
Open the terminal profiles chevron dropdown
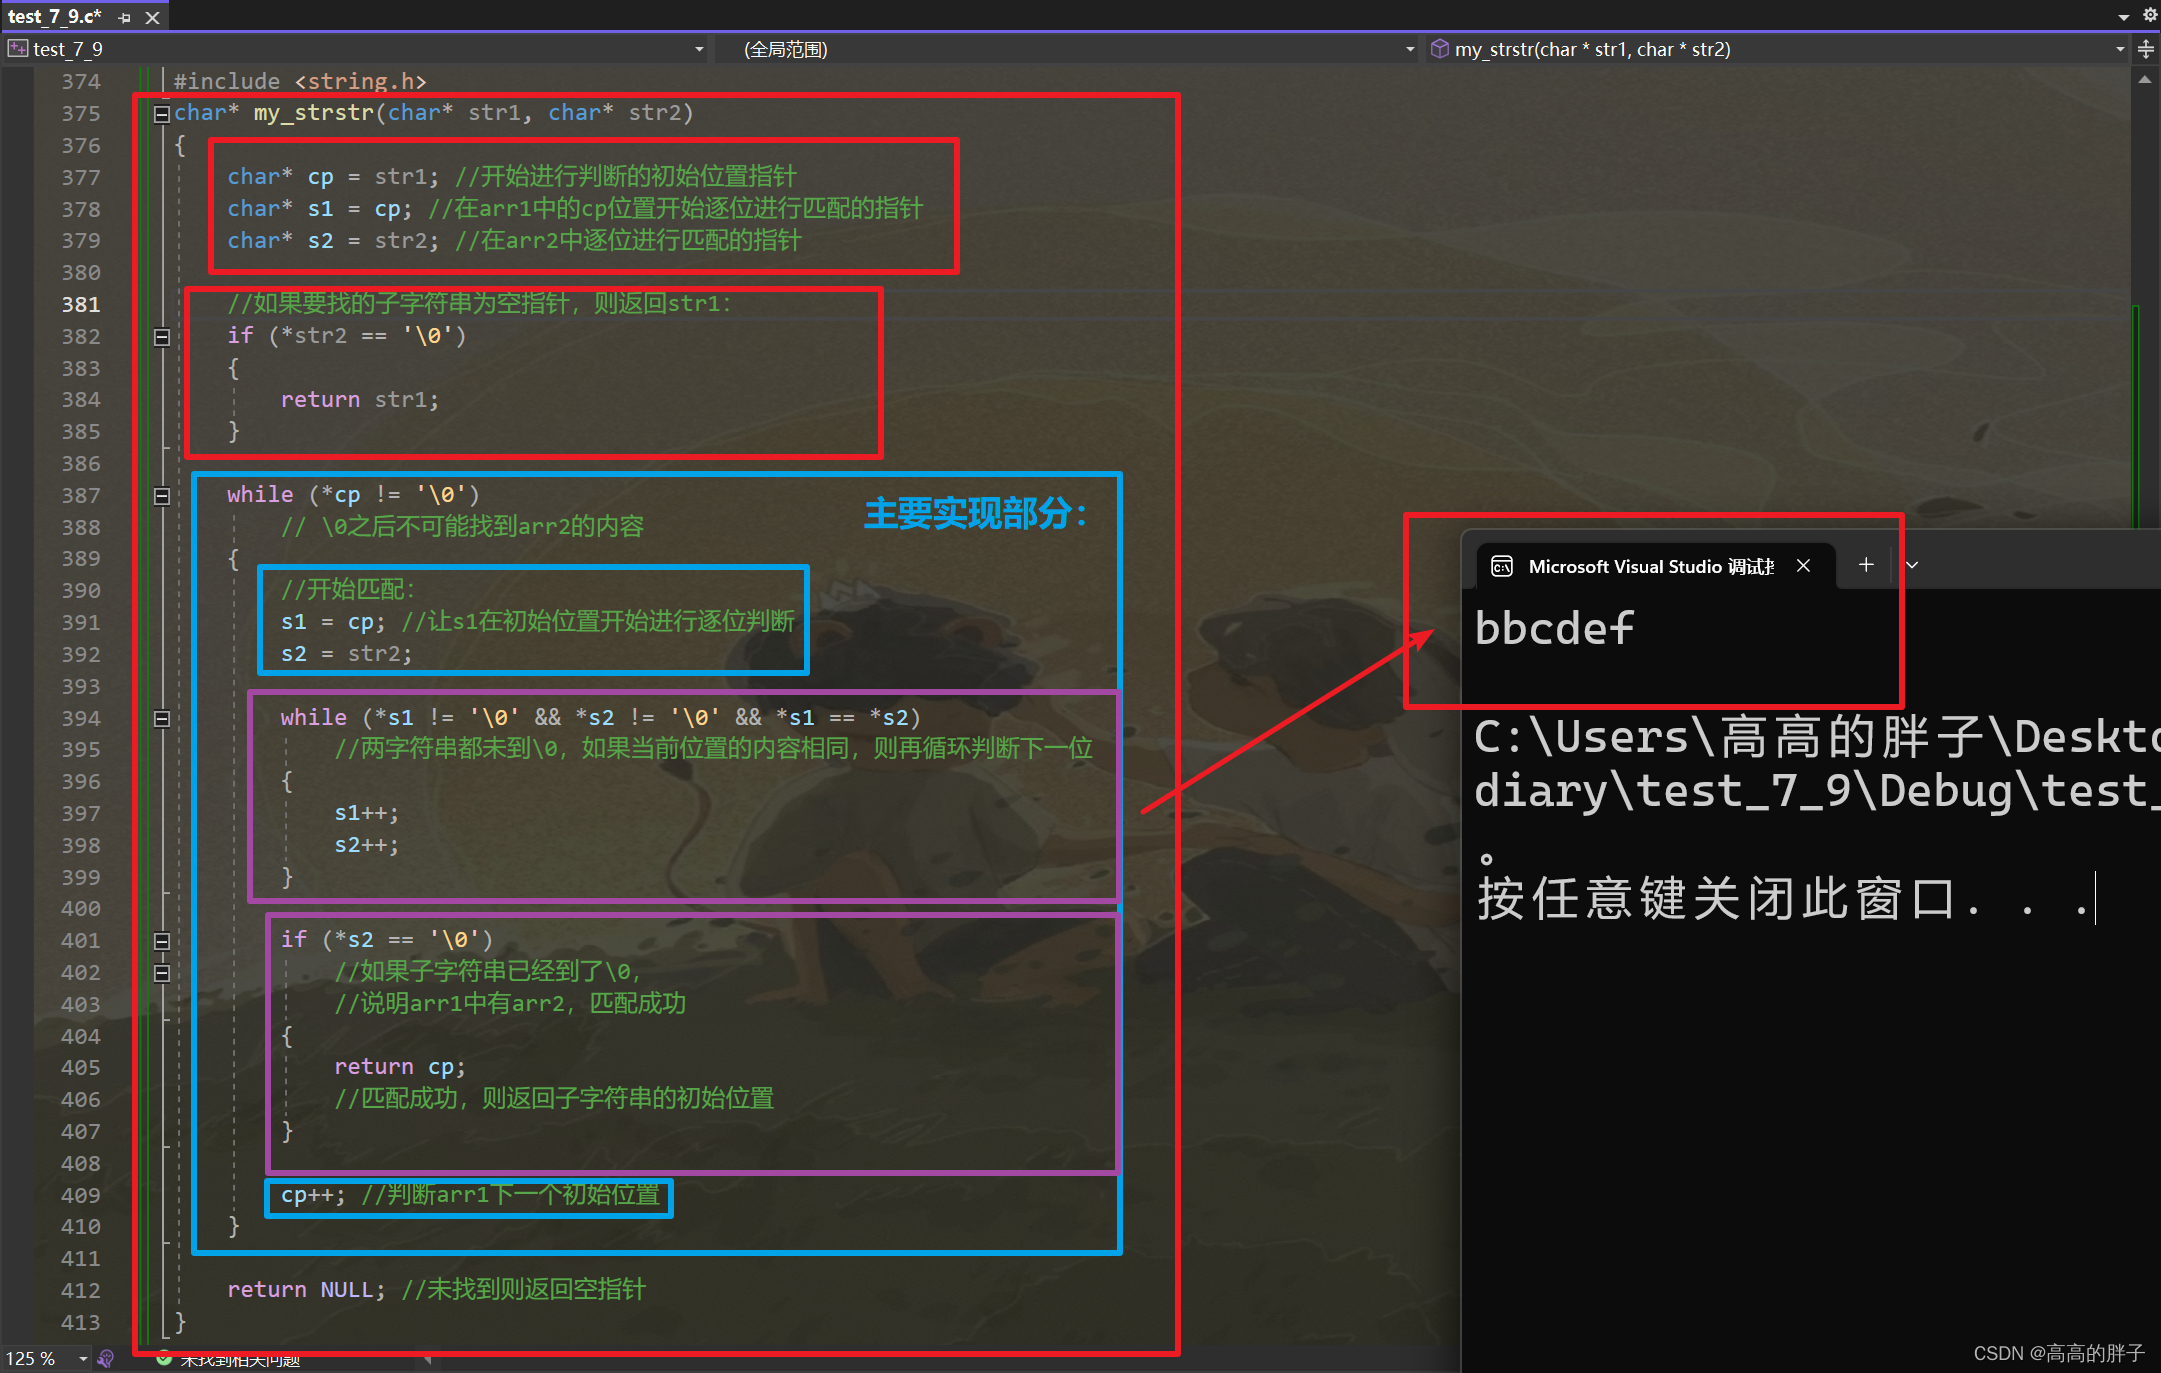click(x=1912, y=565)
